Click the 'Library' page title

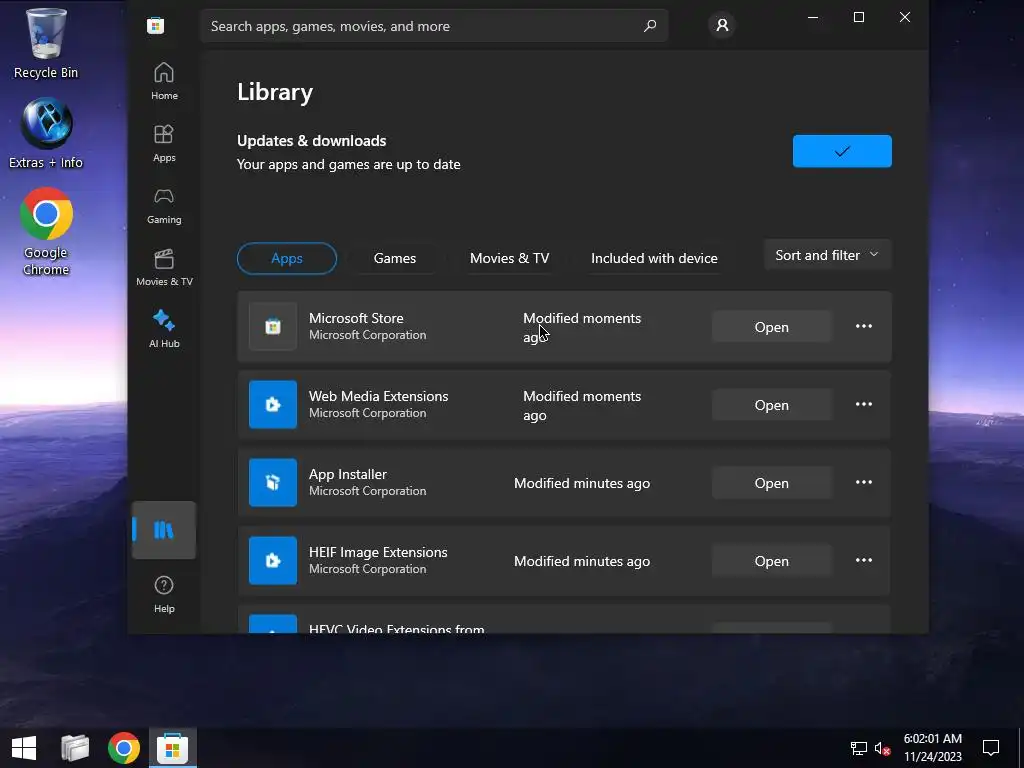click(275, 92)
